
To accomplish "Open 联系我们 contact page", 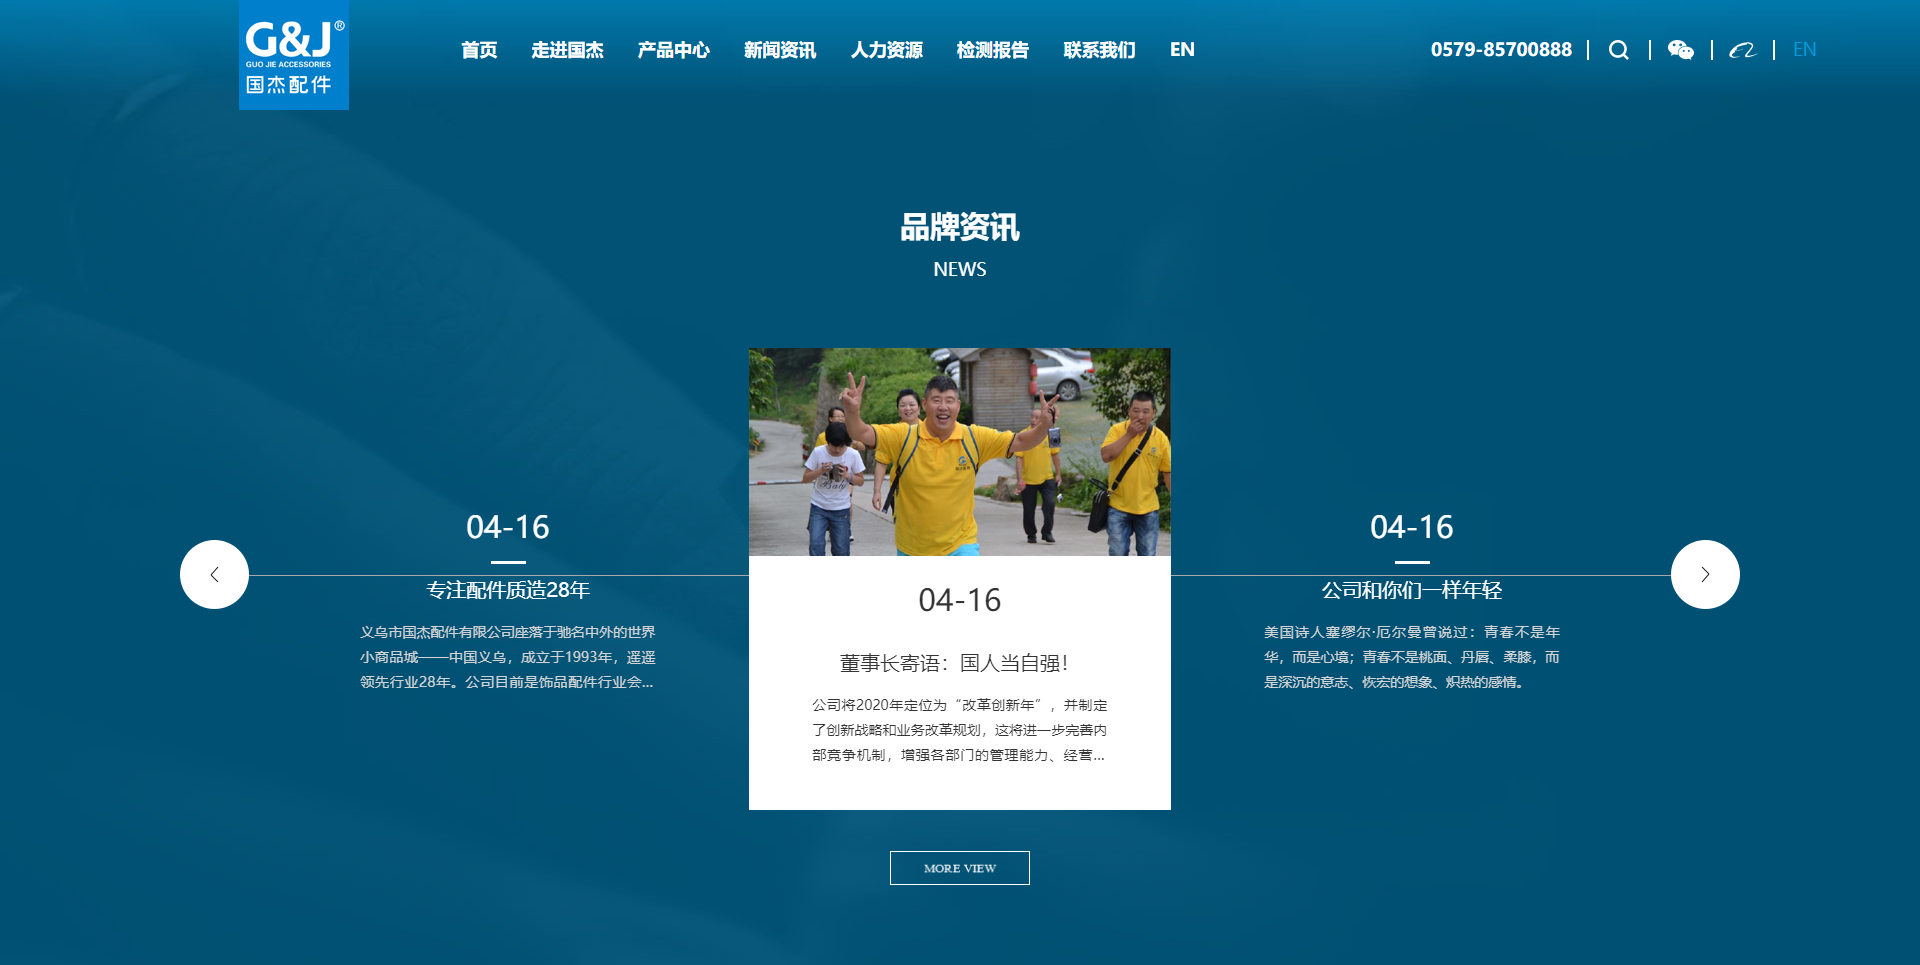I will [x=1099, y=50].
